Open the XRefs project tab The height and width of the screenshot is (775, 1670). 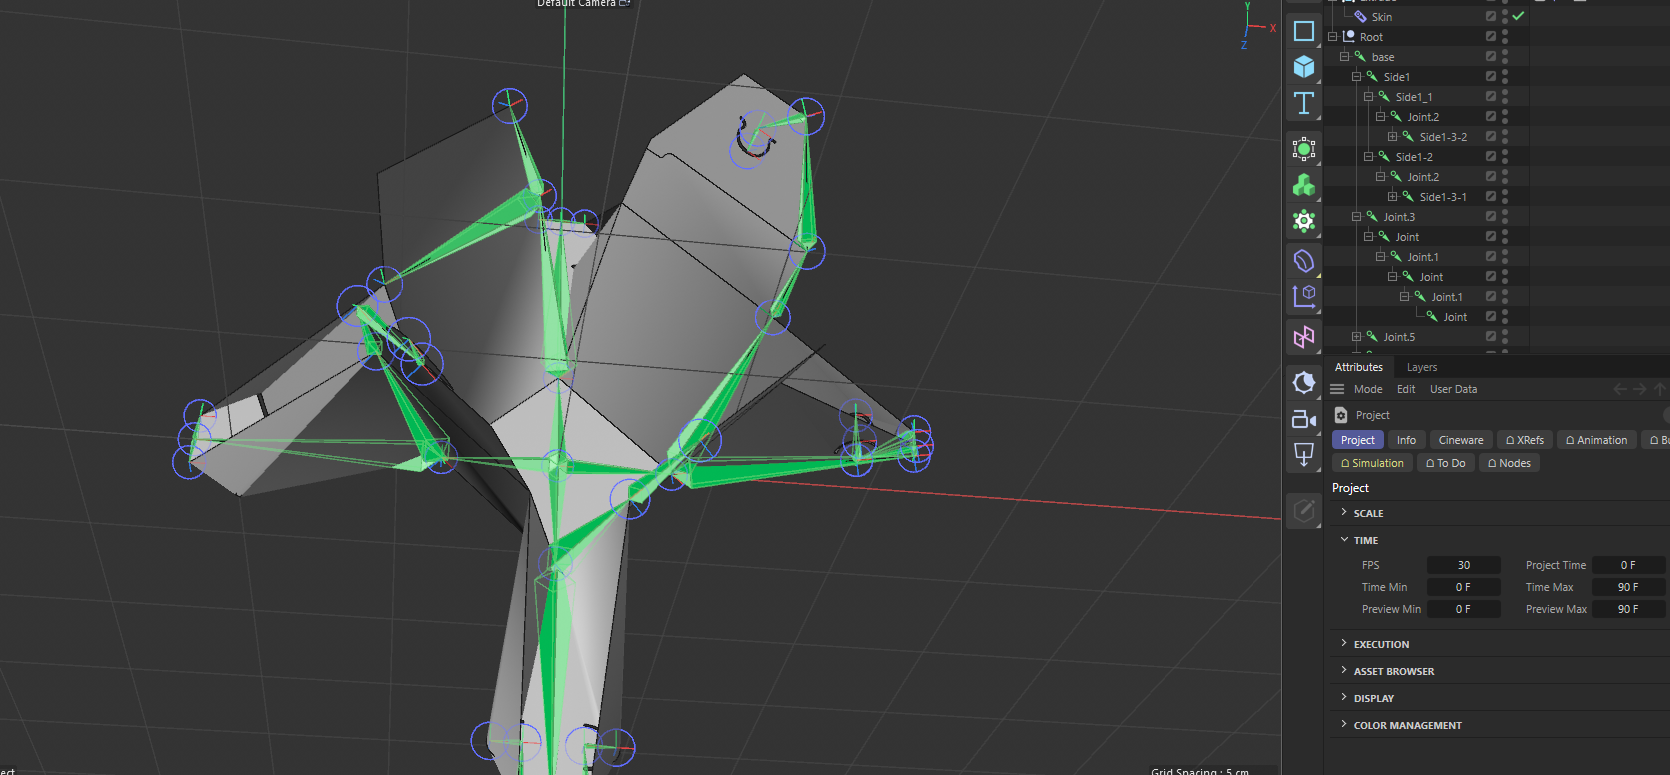(1525, 440)
